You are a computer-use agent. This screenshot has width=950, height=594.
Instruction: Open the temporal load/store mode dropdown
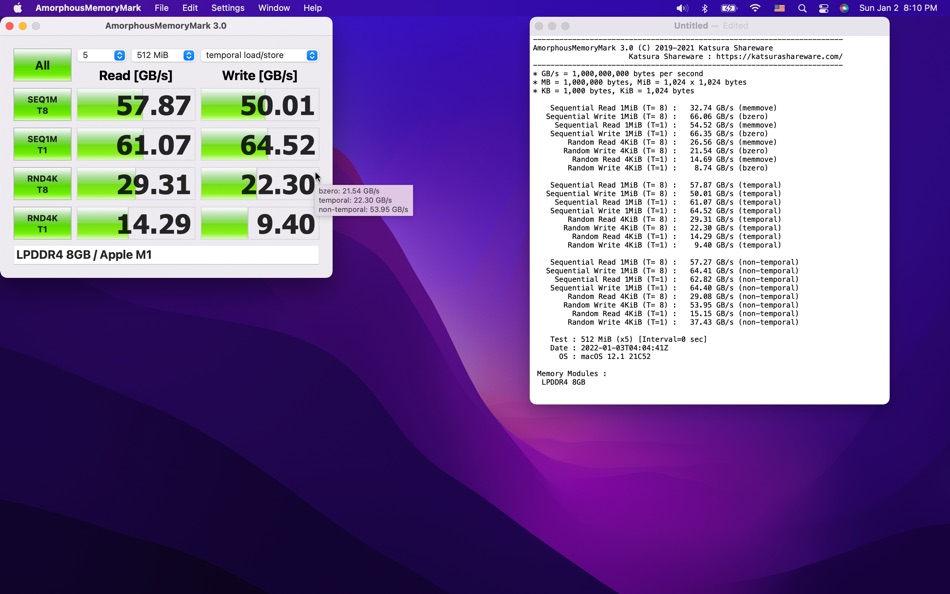pyautogui.click(x=260, y=56)
